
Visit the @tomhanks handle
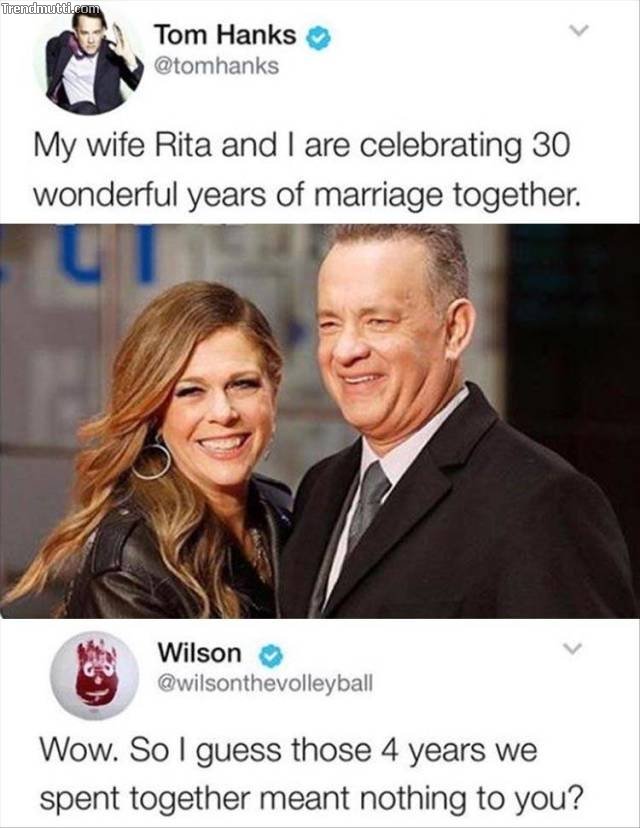pyautogui.click(x=216, y=66)
